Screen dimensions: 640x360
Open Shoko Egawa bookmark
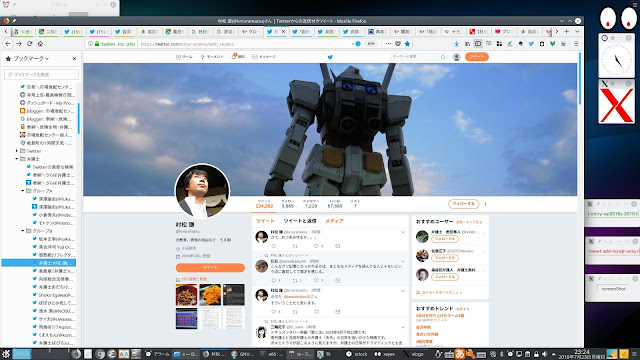53,295
